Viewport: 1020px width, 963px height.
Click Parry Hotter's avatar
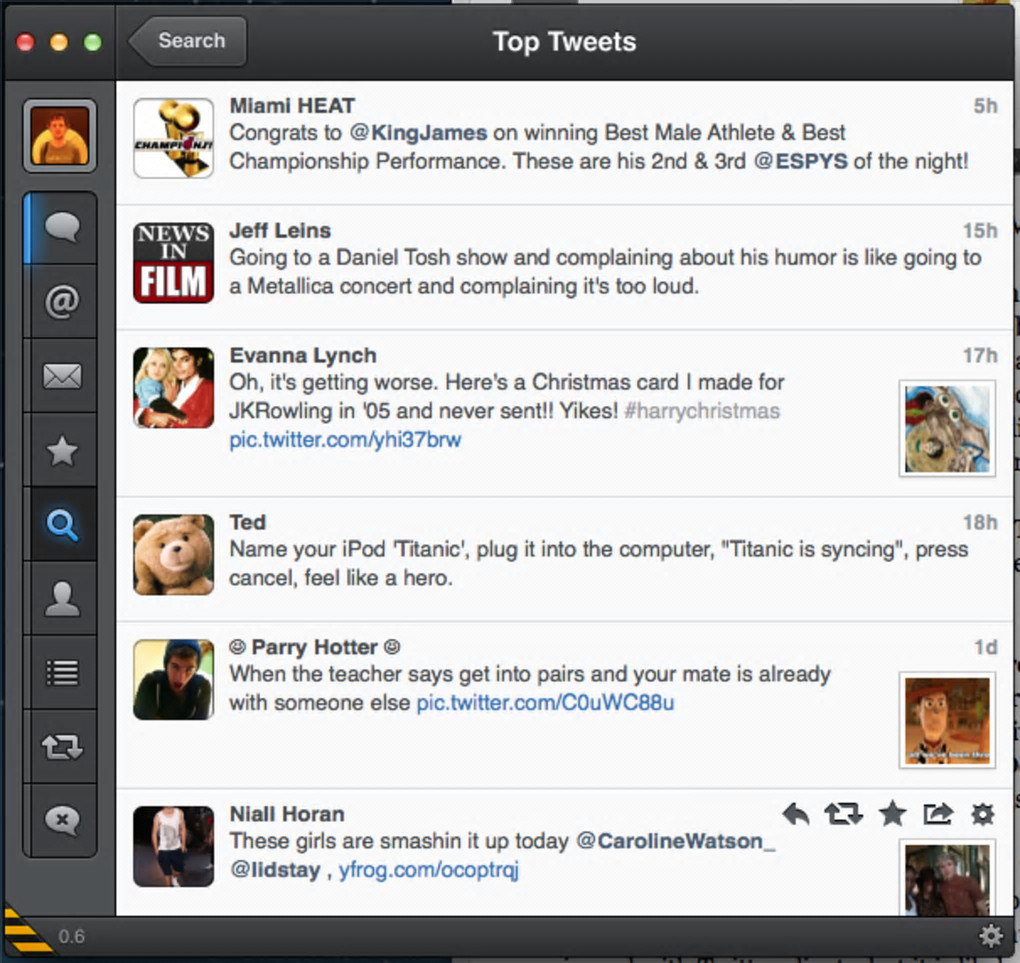coord(174,679)
